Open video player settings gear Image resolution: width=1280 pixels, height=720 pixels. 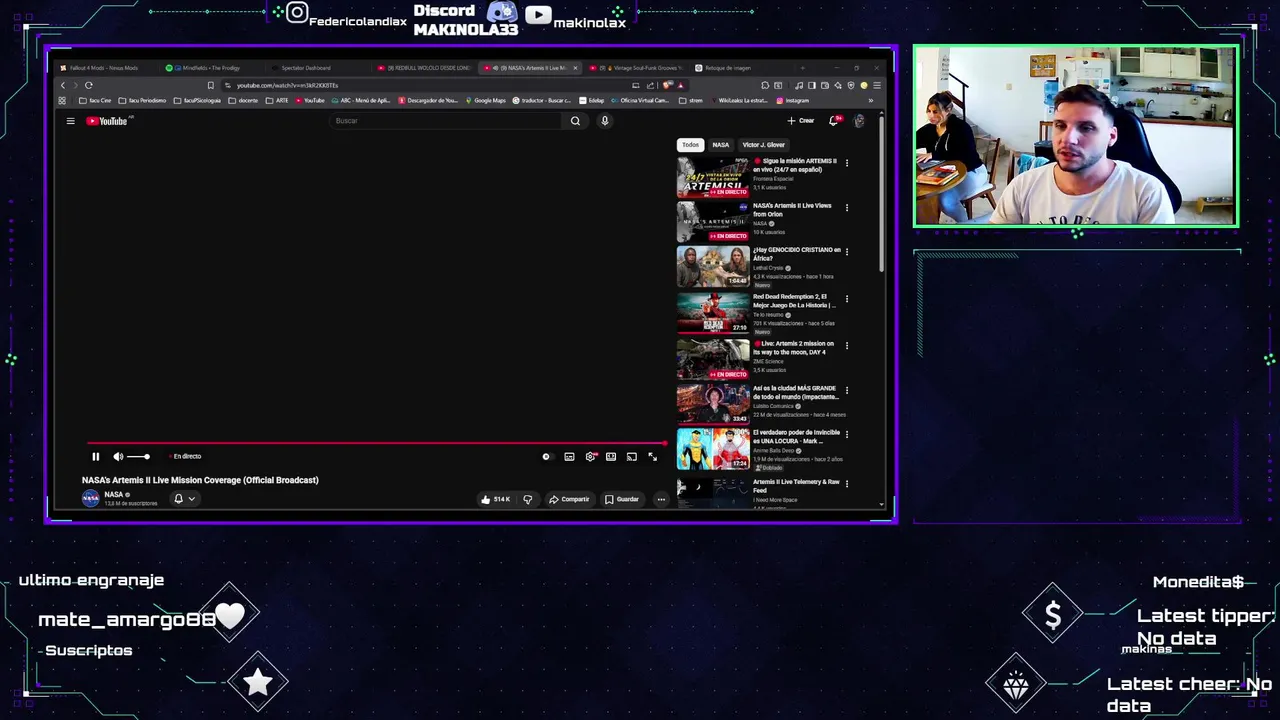pos(590,457)
